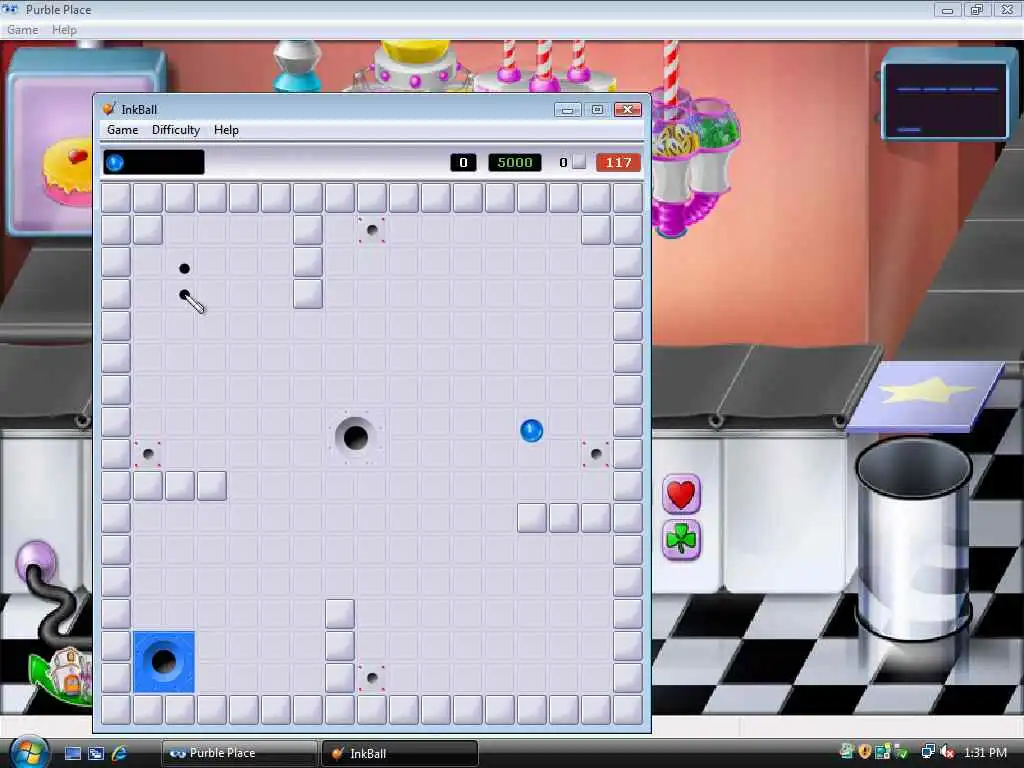Open Purble Place Help menu

[x=64, y=30]
